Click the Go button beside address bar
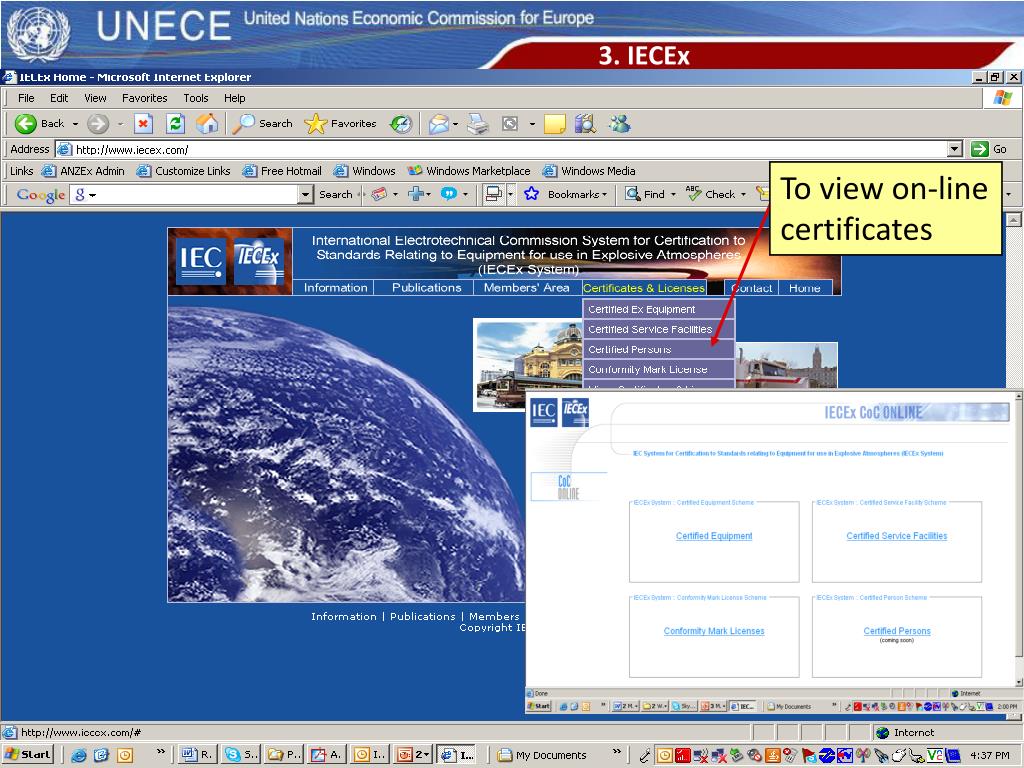This screenshot has width=1024, height=768. (989, 149)
